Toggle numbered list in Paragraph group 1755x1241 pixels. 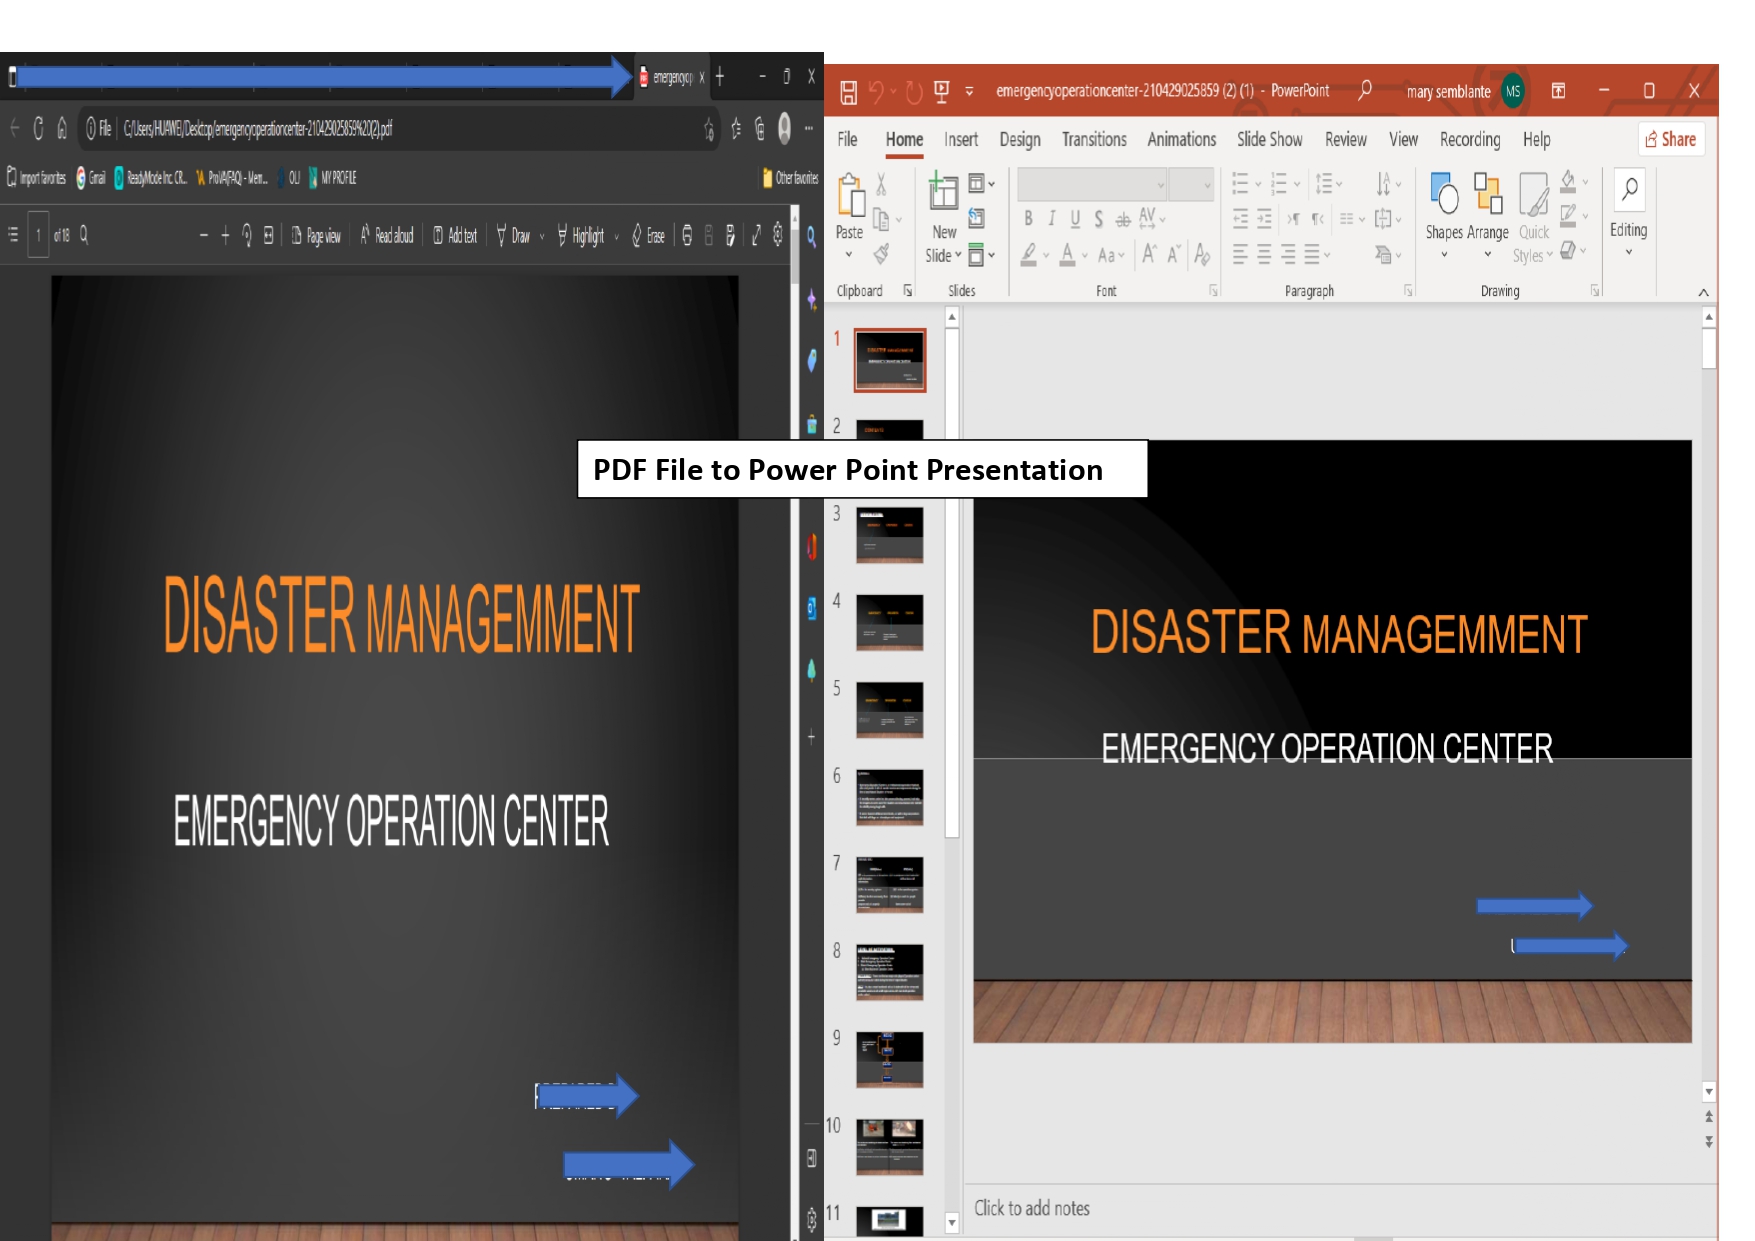(1278, 183)
